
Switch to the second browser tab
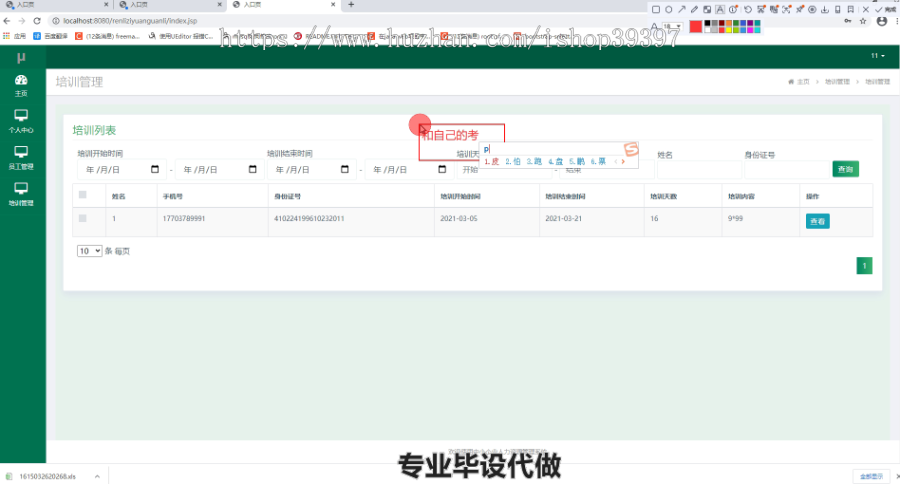tap(170, 5)
